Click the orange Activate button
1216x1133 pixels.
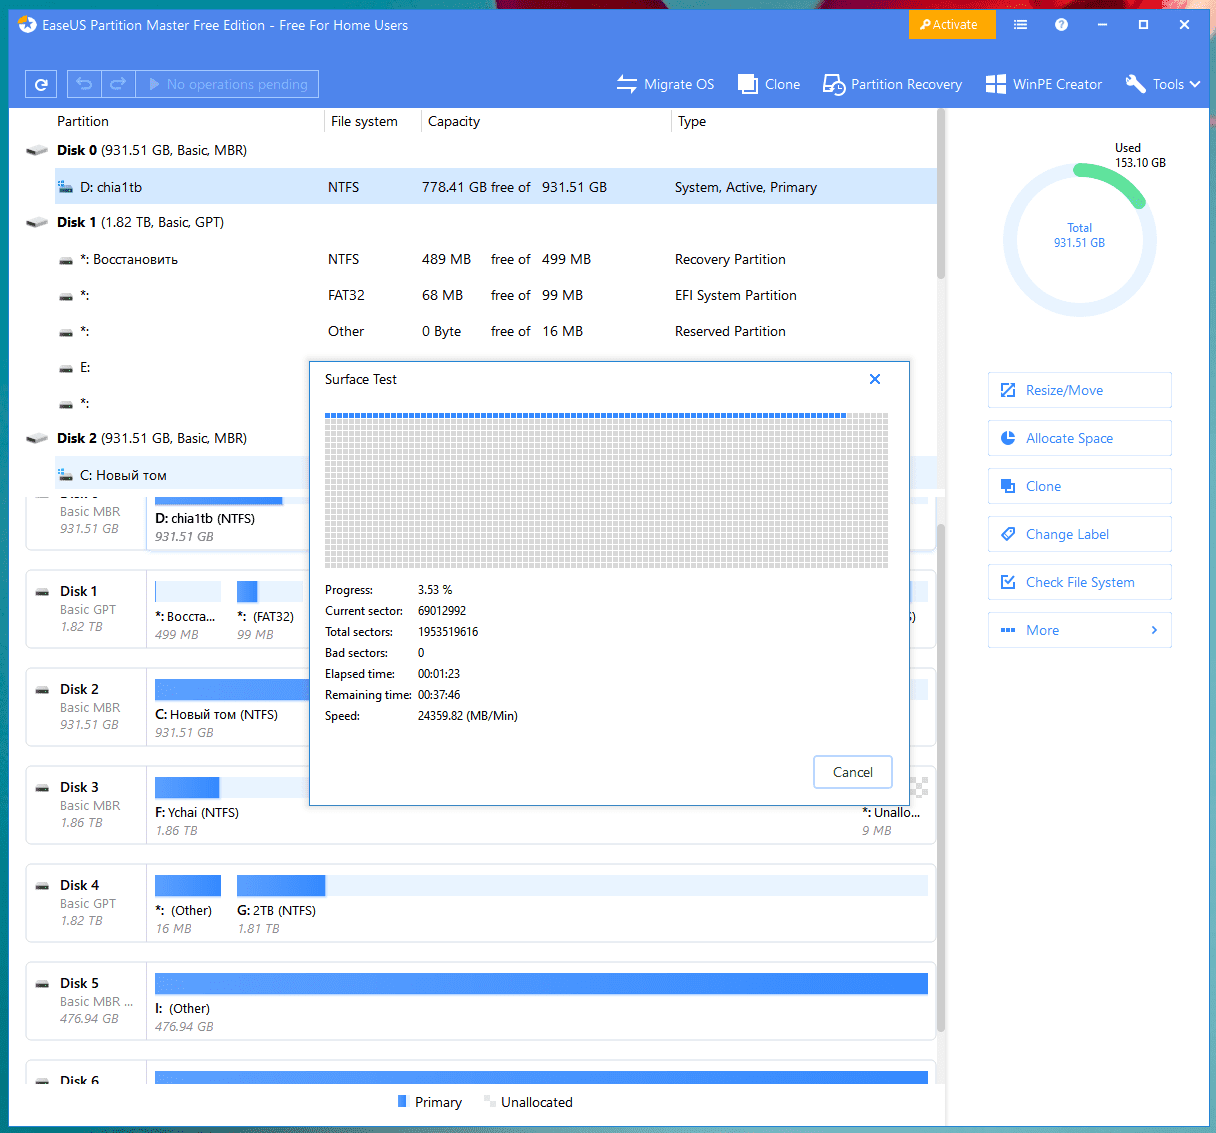click(952, 25)
